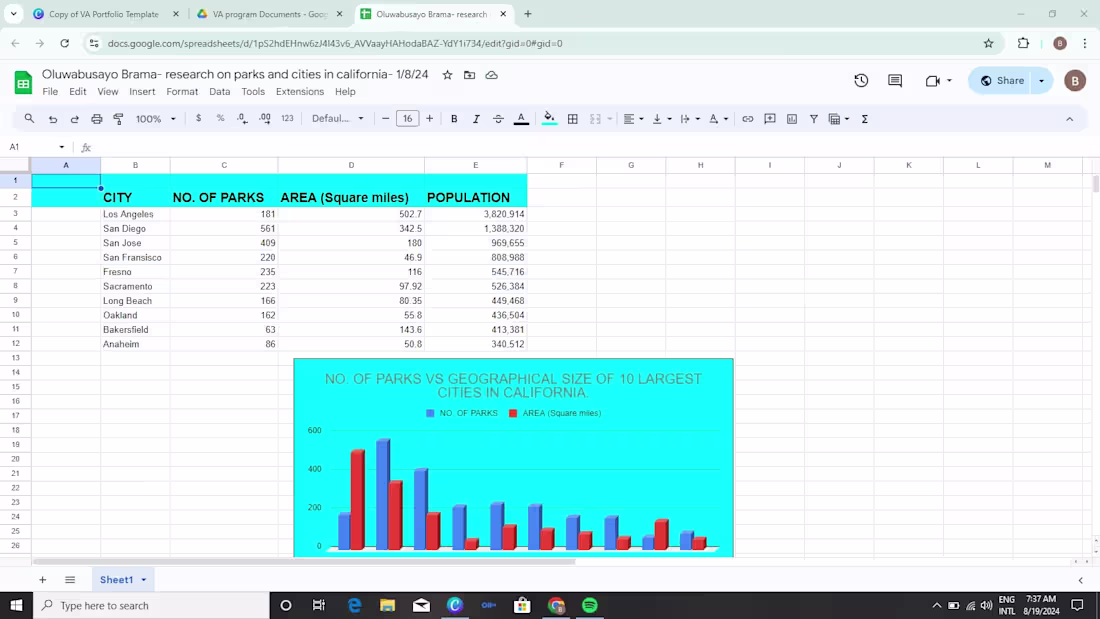
Task: Apply borders to selection
Action: pos(572,118)
